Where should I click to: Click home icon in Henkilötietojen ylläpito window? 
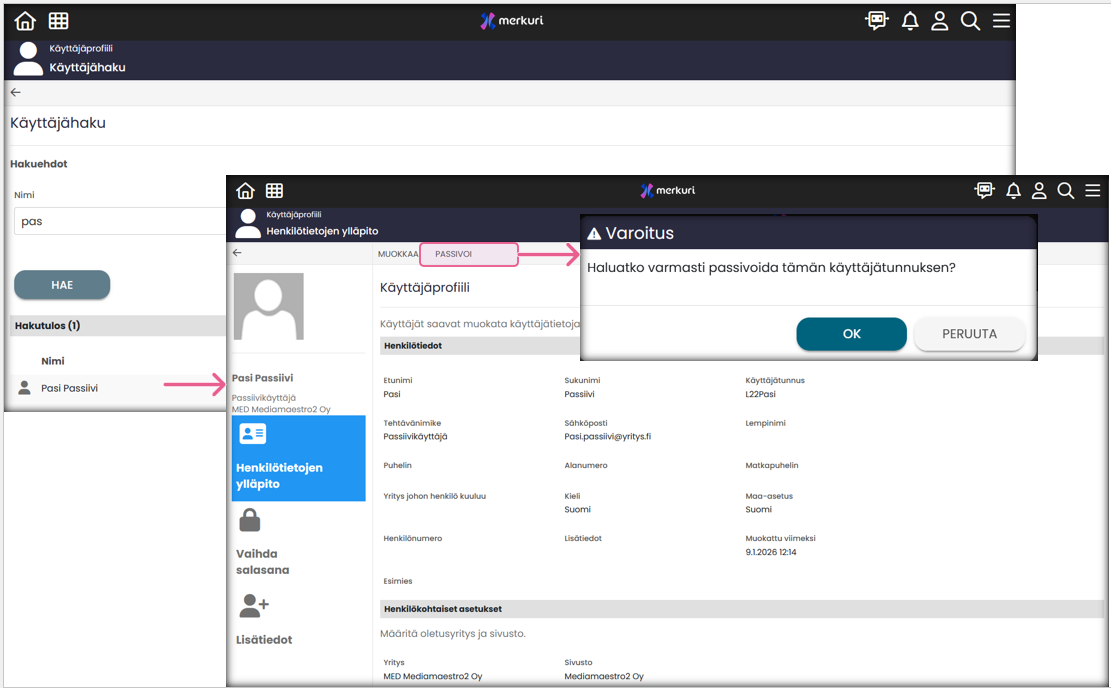(245, 191)
